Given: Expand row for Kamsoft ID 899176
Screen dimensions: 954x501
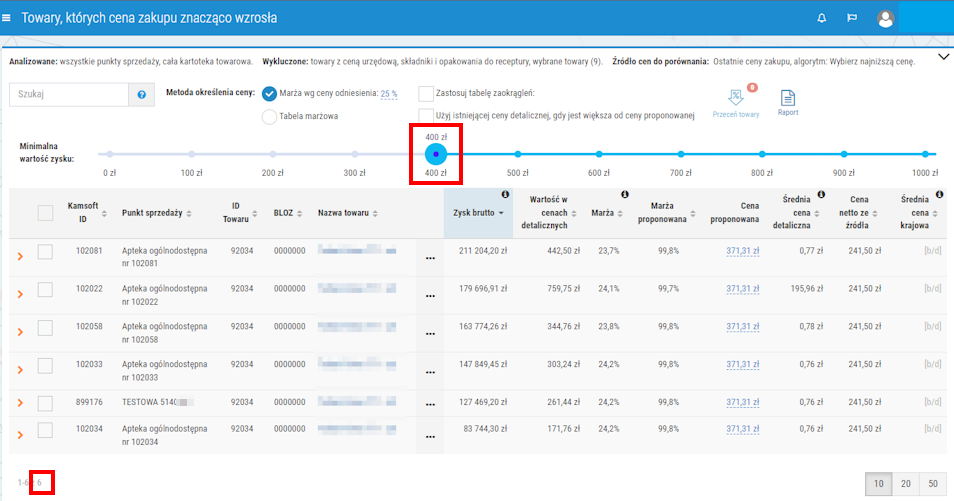Looking at the screenshot, I should (x=19, y=403).
